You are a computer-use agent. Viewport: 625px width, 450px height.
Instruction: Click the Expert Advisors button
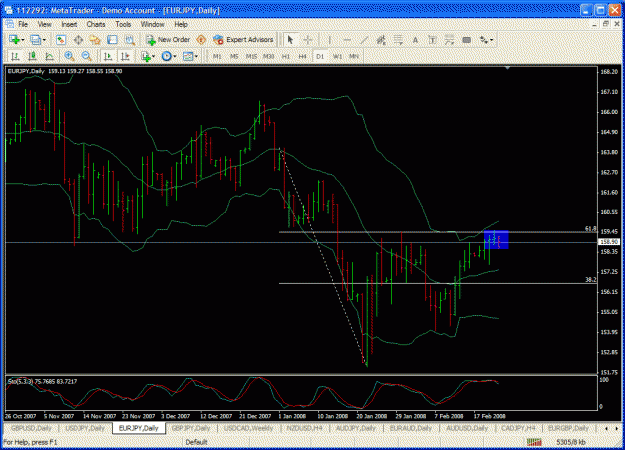click(x=244, y=40)
